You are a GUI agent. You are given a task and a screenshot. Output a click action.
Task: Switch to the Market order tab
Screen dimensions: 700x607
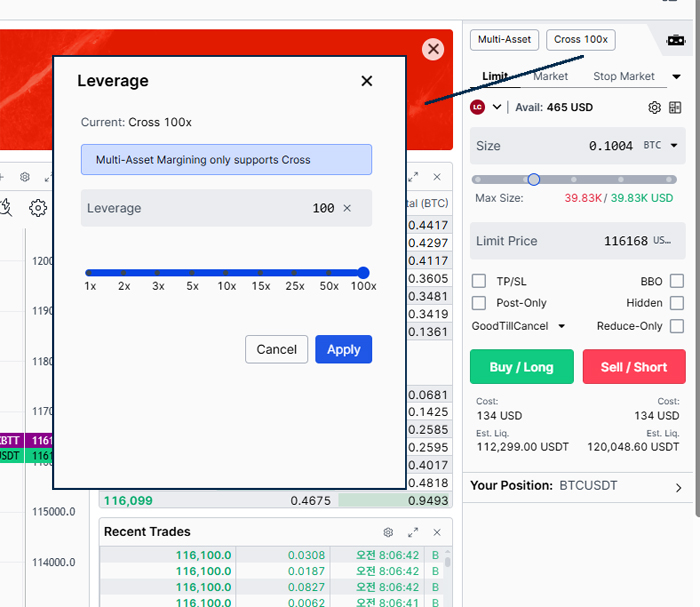550,76
